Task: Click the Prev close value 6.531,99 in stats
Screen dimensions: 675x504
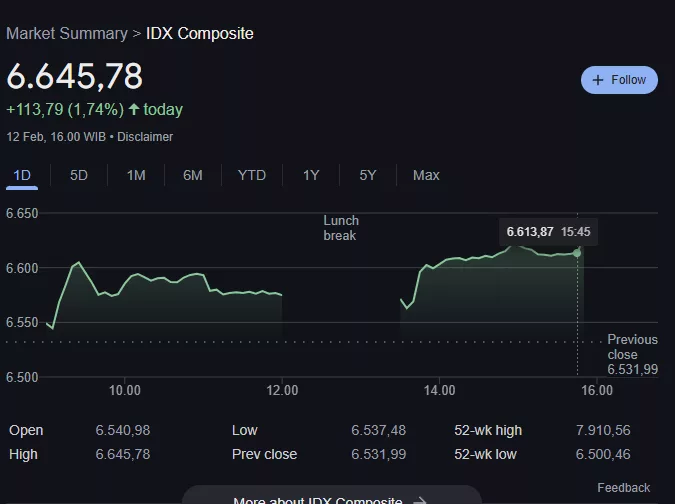Action: (x=378, y=454)
